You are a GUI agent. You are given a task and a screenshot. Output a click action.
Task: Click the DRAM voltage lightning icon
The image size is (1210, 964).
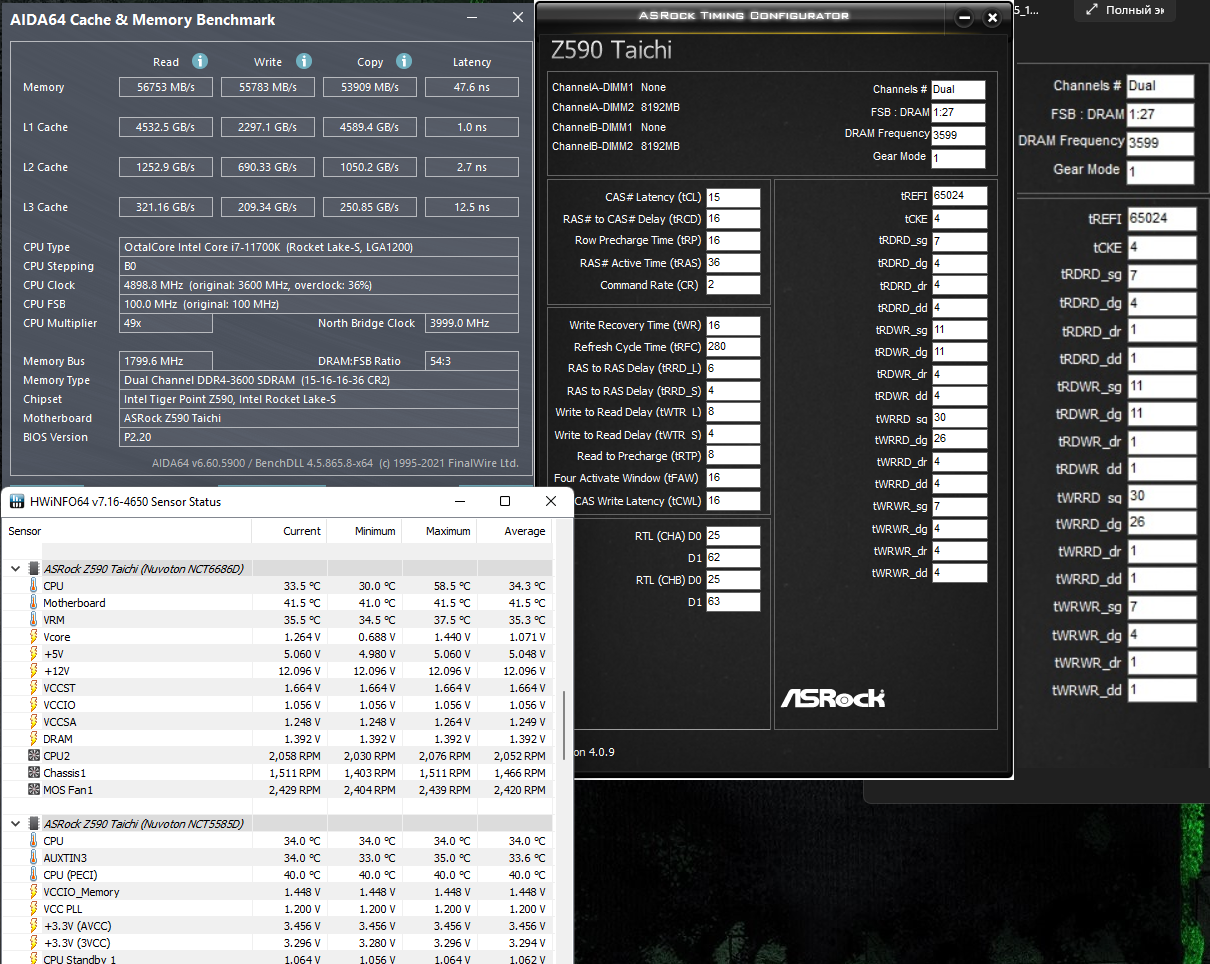[x=34, y=739]
